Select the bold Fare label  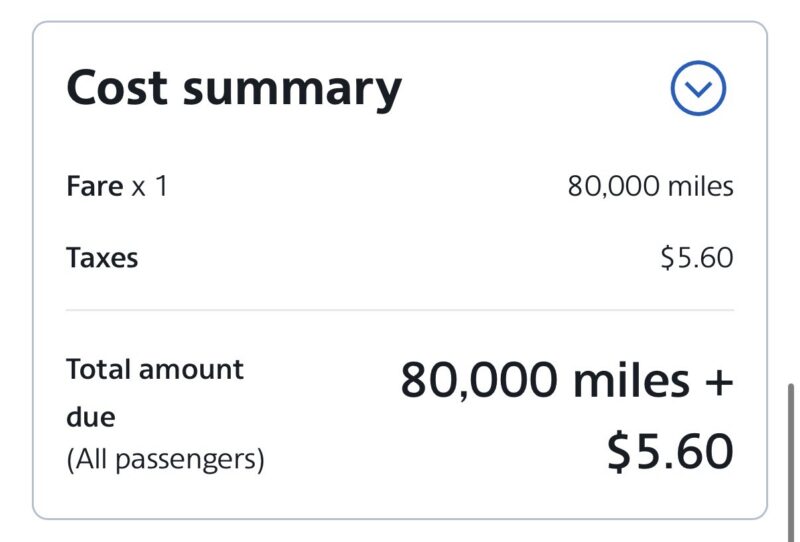pos(95,186)
